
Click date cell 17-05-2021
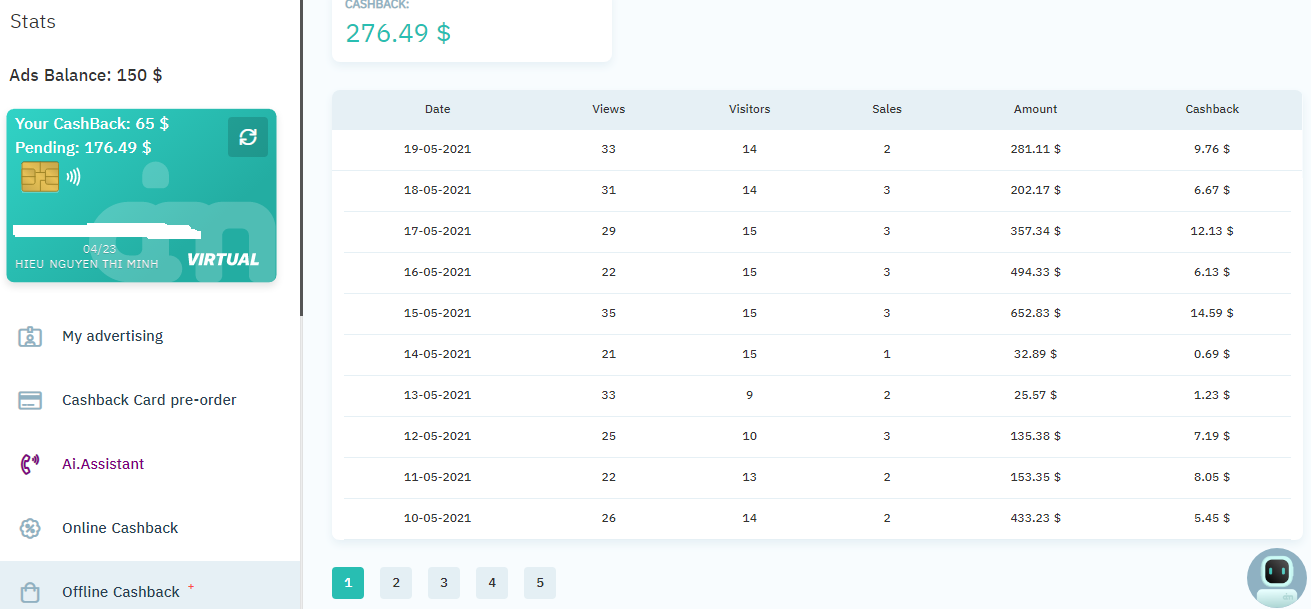437,231
